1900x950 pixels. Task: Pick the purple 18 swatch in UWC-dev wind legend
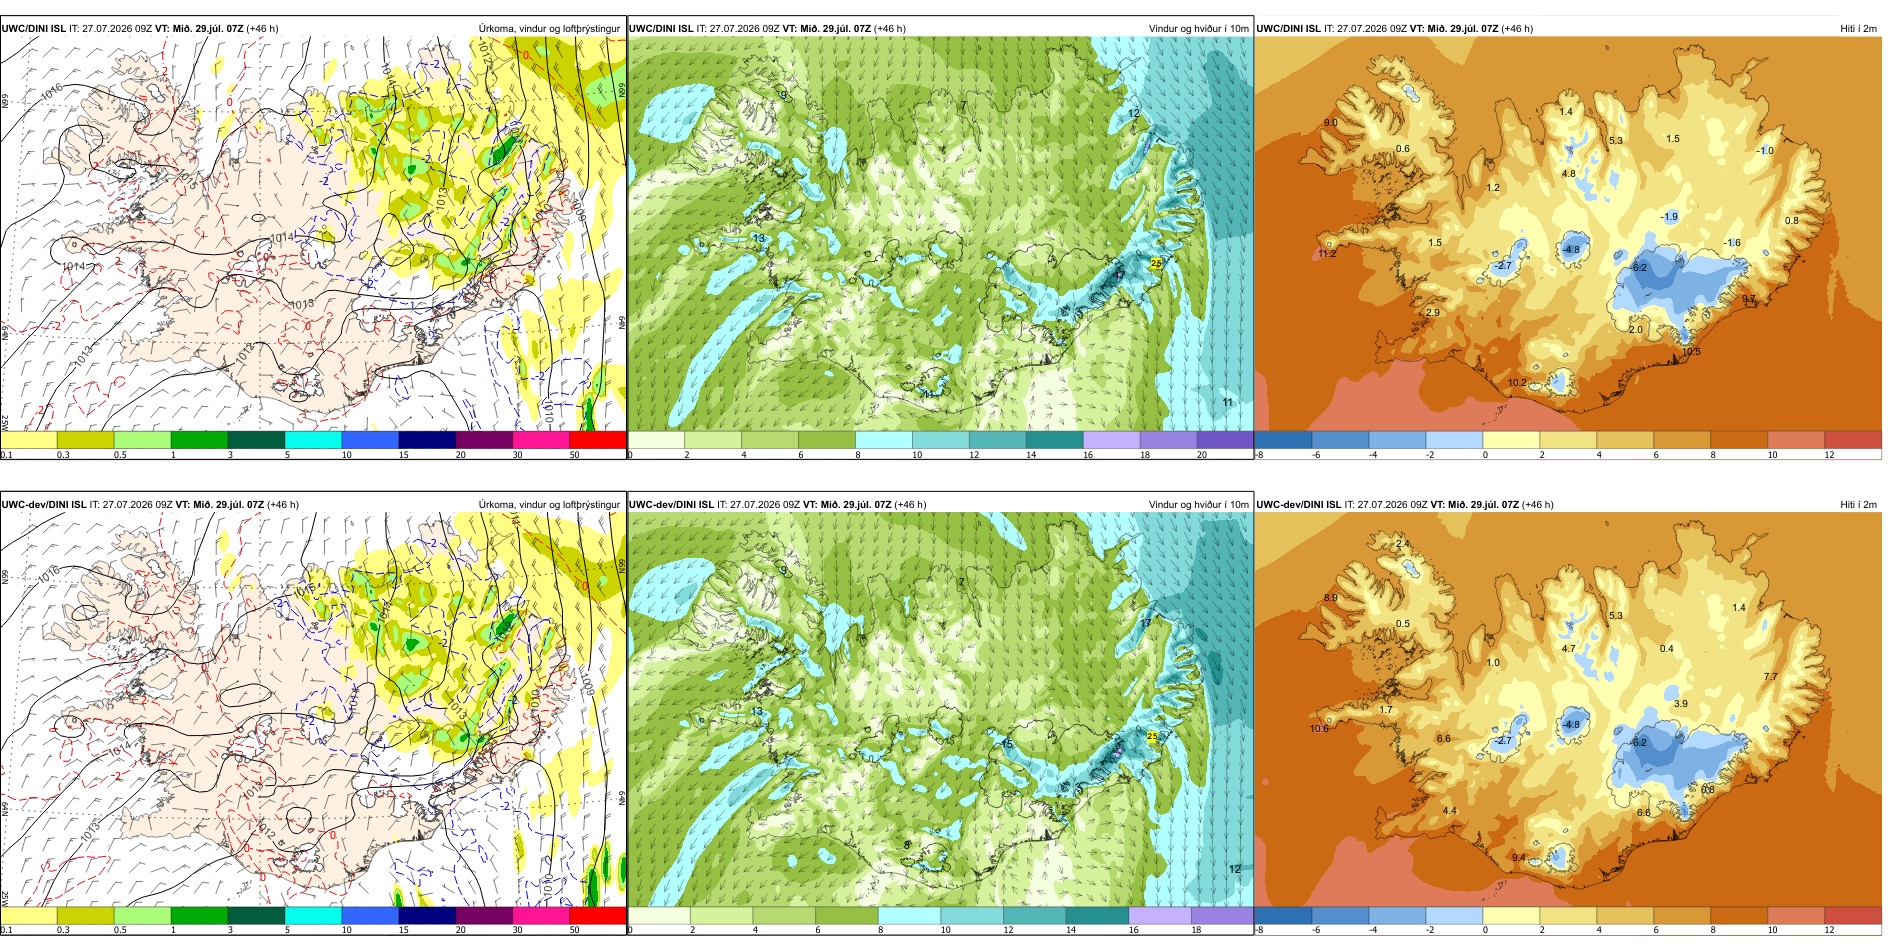click(x=1222, y=915)
